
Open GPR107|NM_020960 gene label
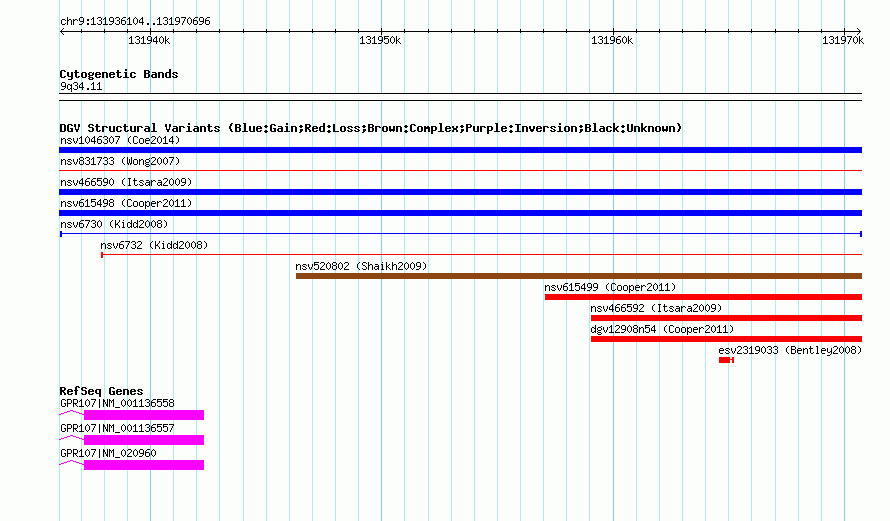click(108, 453)
